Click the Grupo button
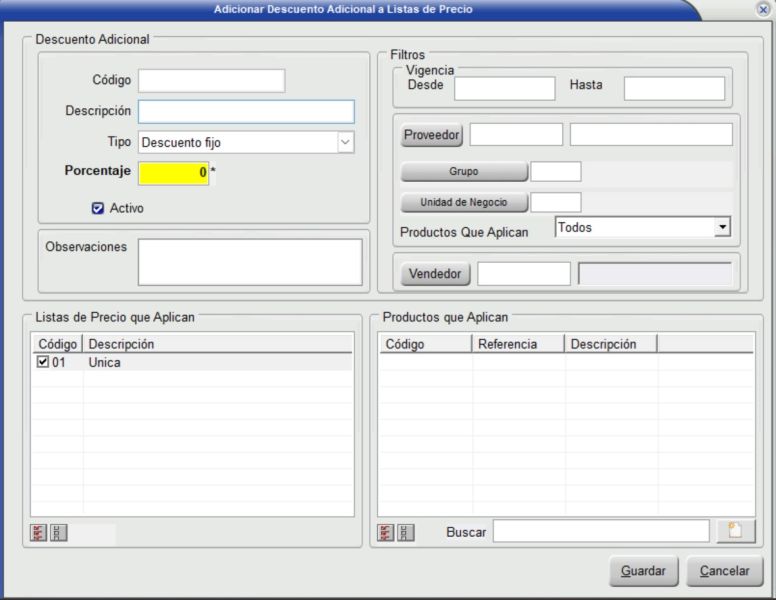The height and width of the screenshot is (600, 776). [464, 172]
